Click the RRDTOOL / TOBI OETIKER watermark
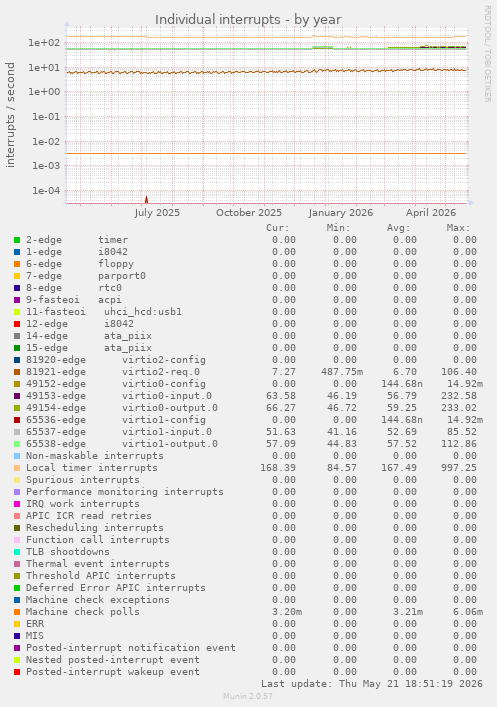This screenshot has height=707, width=497. click(488, 54)
